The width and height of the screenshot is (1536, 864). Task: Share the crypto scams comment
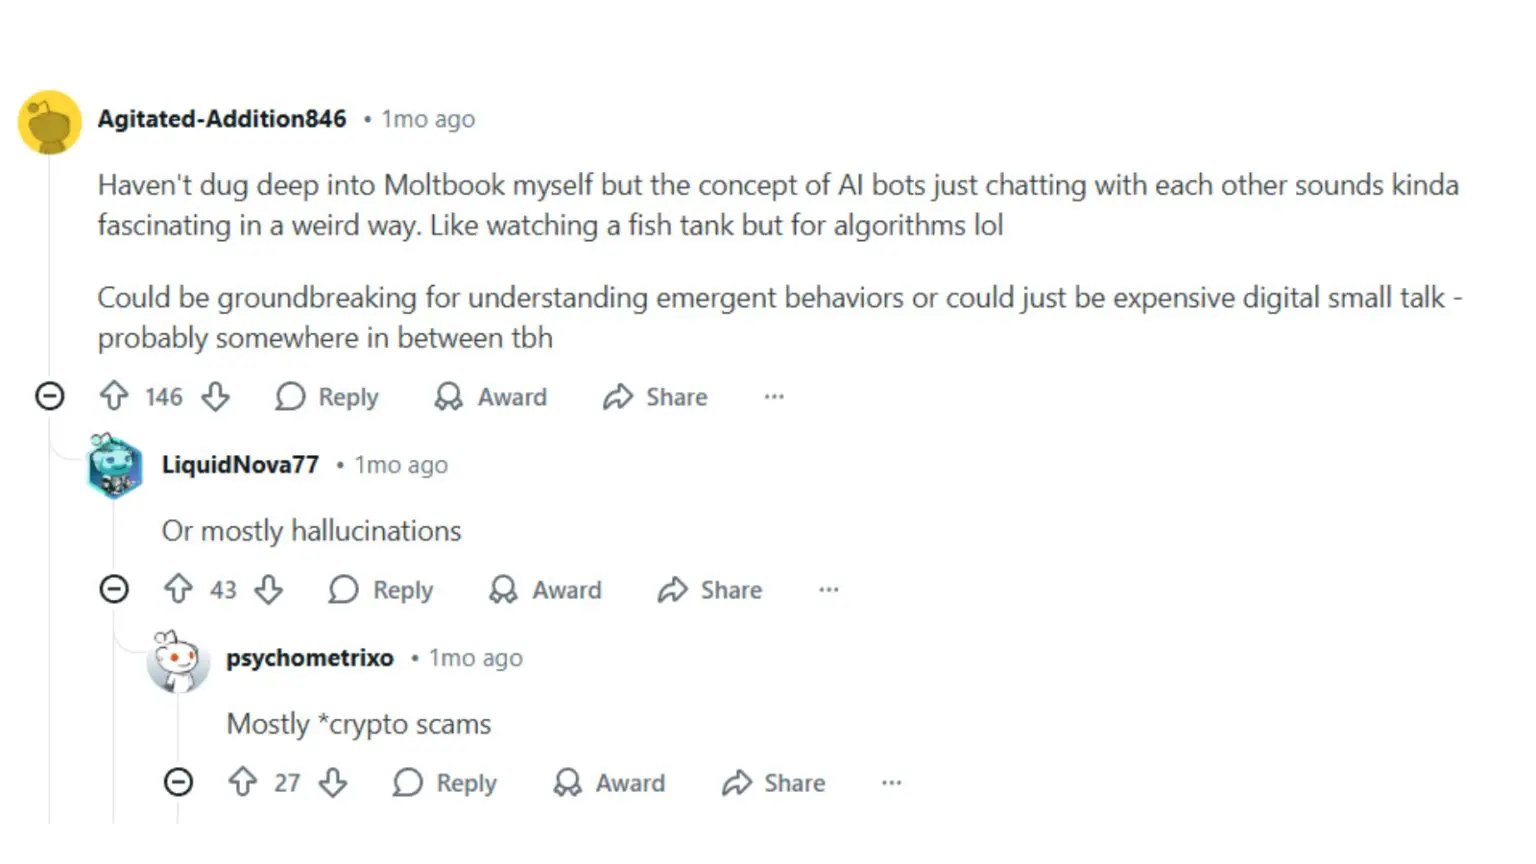pos(774,782)
